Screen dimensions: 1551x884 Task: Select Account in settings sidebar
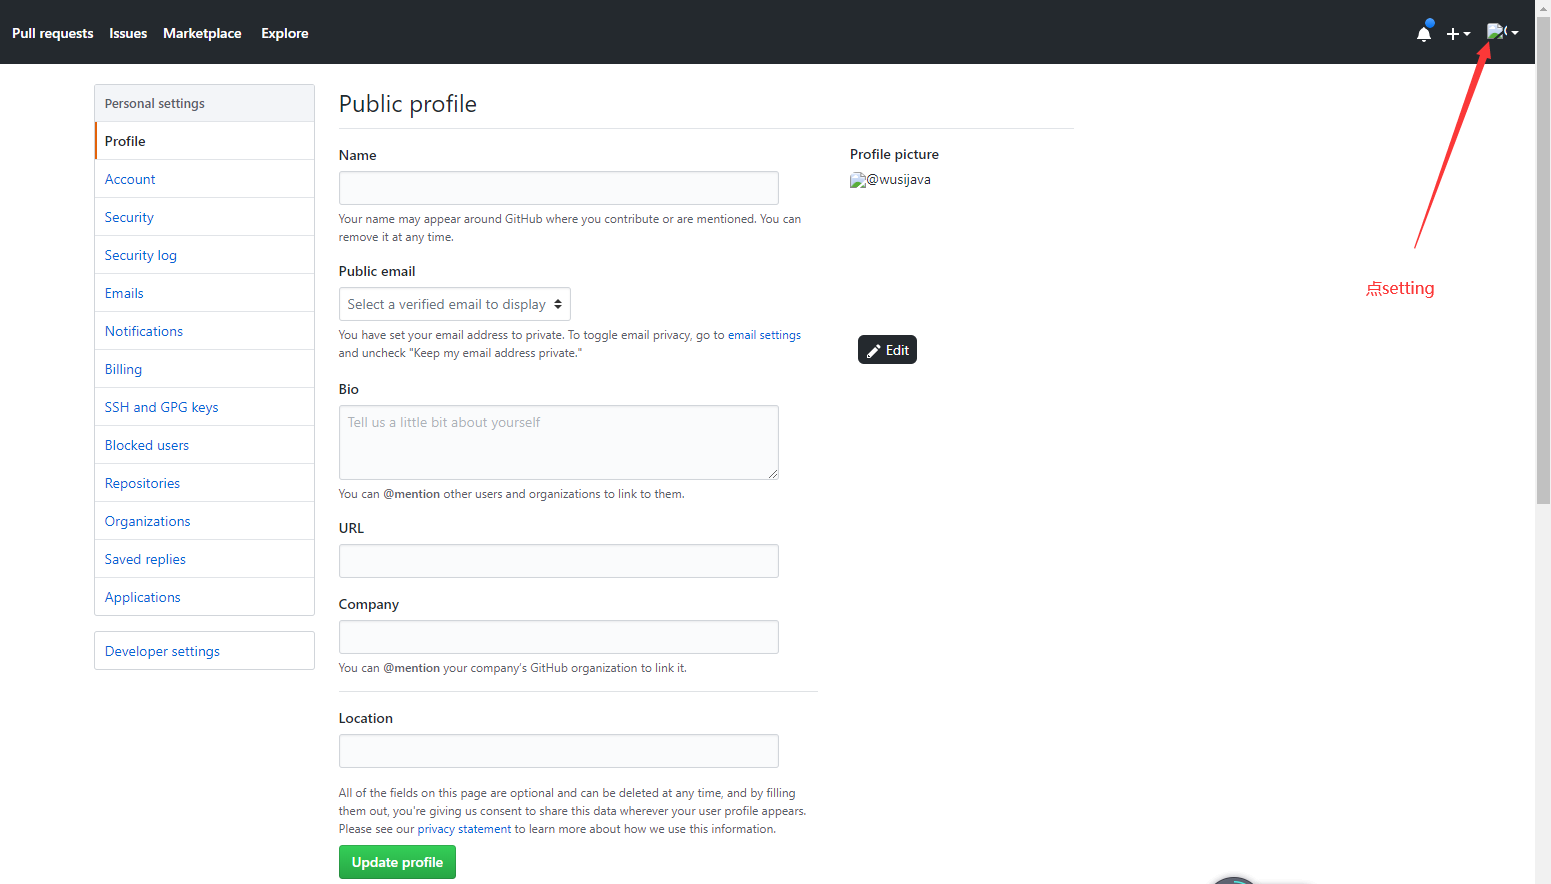[x=130, y=179]
